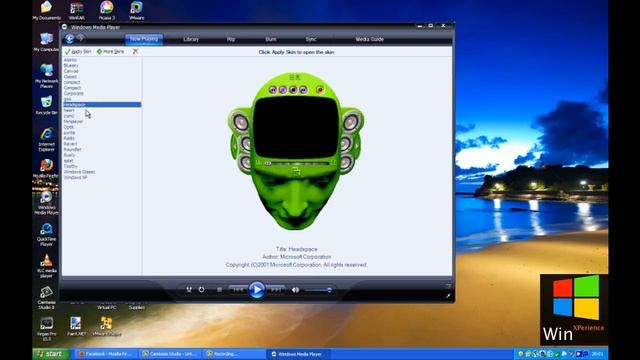Select goo skin in list
The image size is (640, 360).
(67, 99)
